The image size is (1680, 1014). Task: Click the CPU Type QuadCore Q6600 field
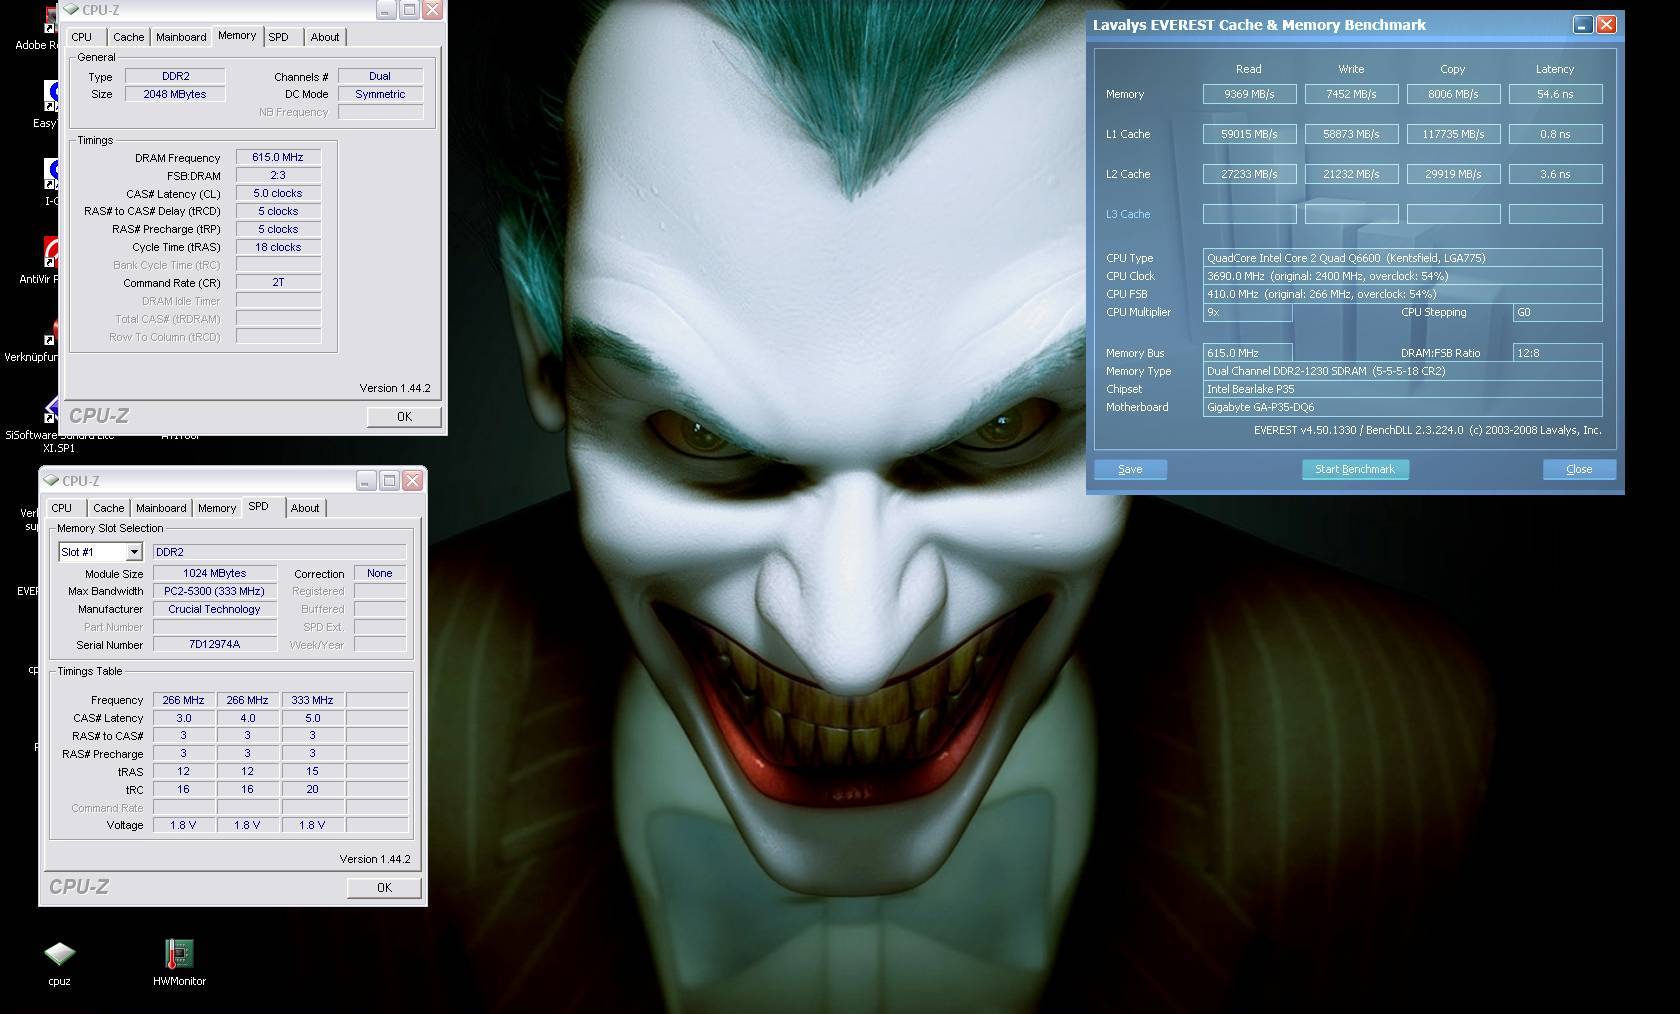pos(1402,258)
